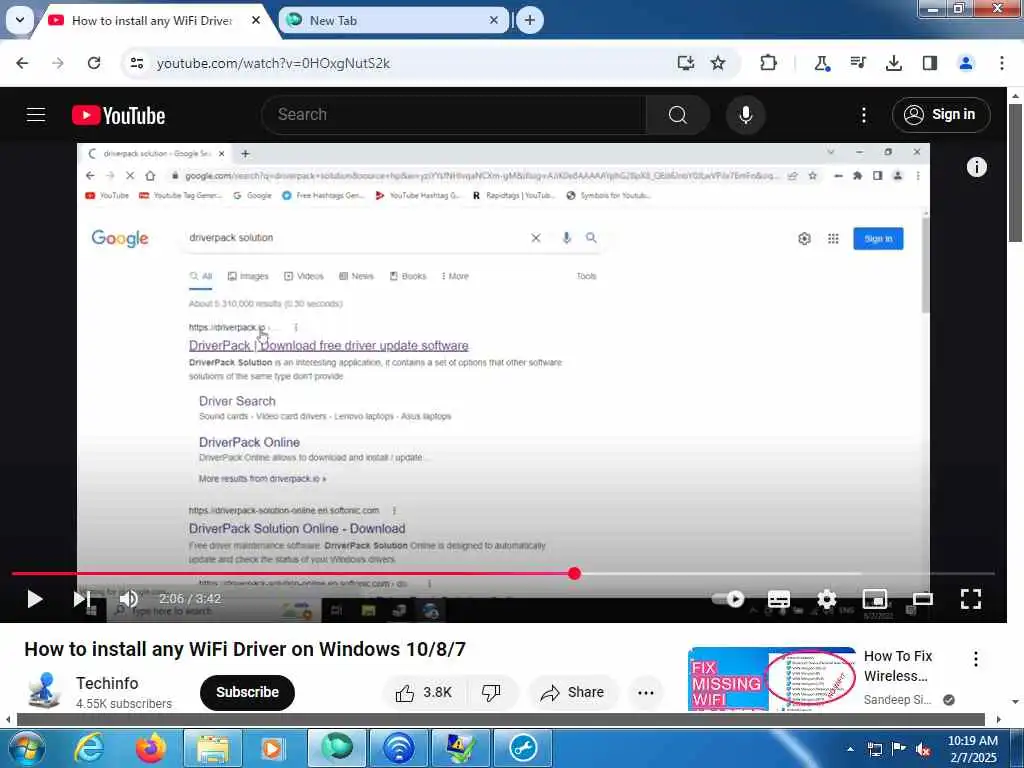Viewport: 1024px width, 768px height.
Task: Click the Sign in button
Action: click(940, 115)
